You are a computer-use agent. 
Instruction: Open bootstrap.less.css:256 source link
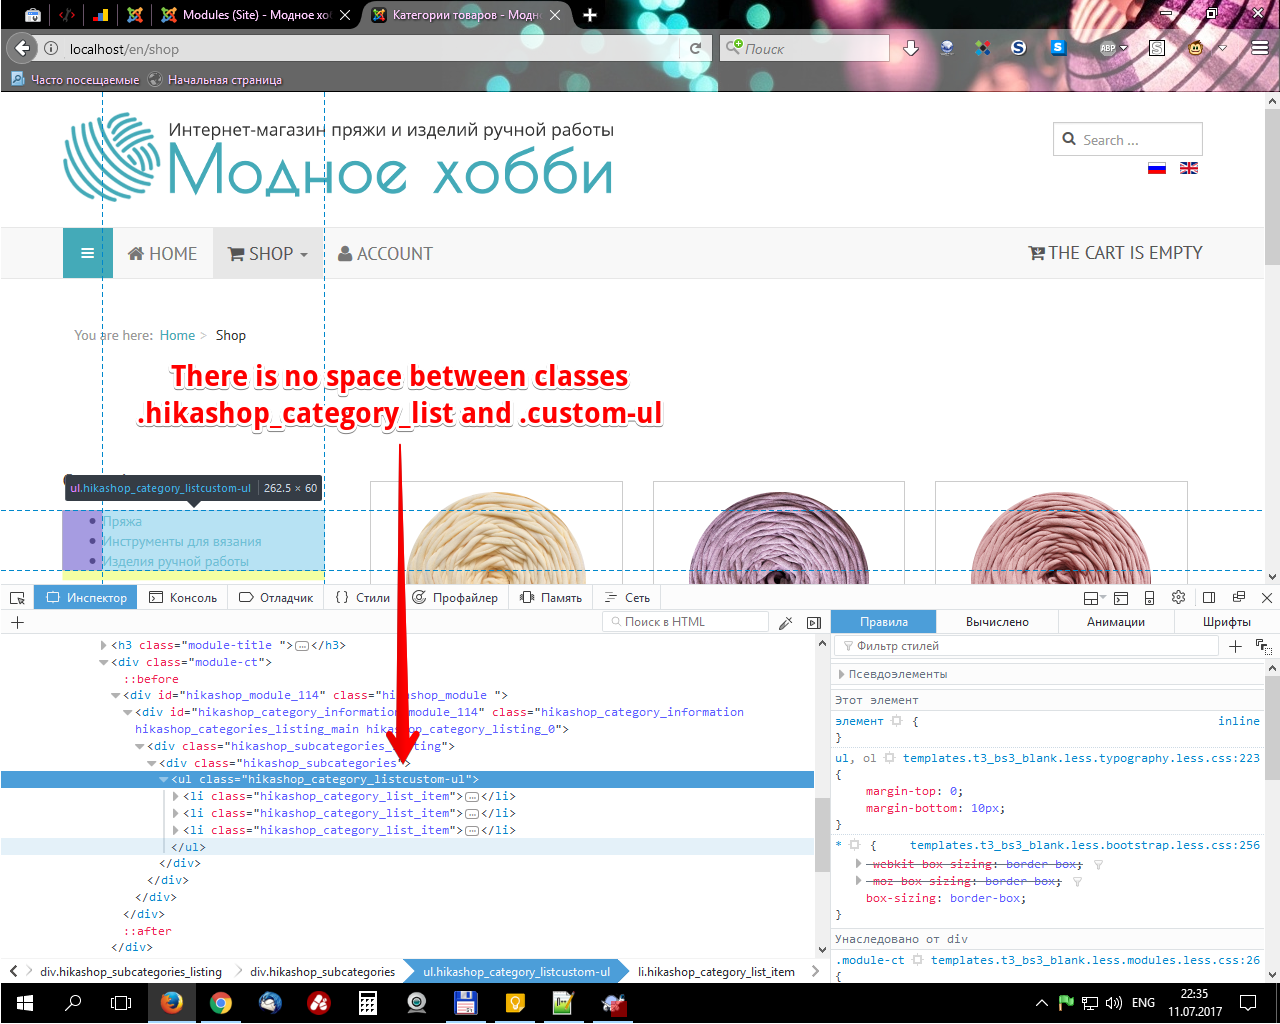point(1085,845)
